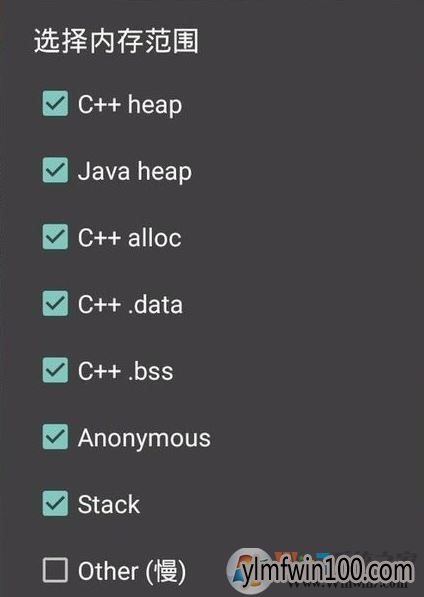The width and height of the screenshot is (424, 597).
Task: Click the '(慢)' slow indicator text
Action: tap(166, 571)
